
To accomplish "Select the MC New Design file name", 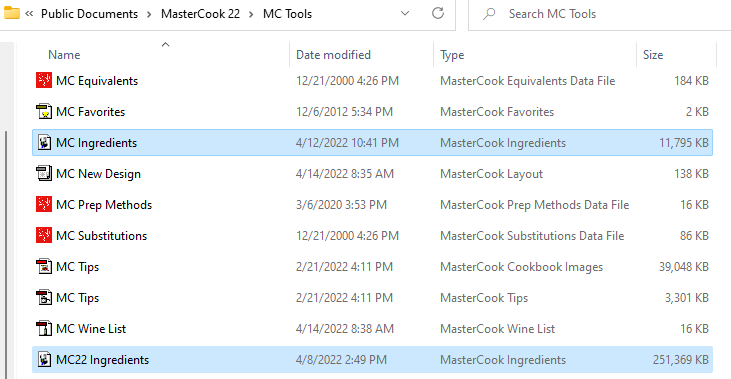I will coord(98,174).
